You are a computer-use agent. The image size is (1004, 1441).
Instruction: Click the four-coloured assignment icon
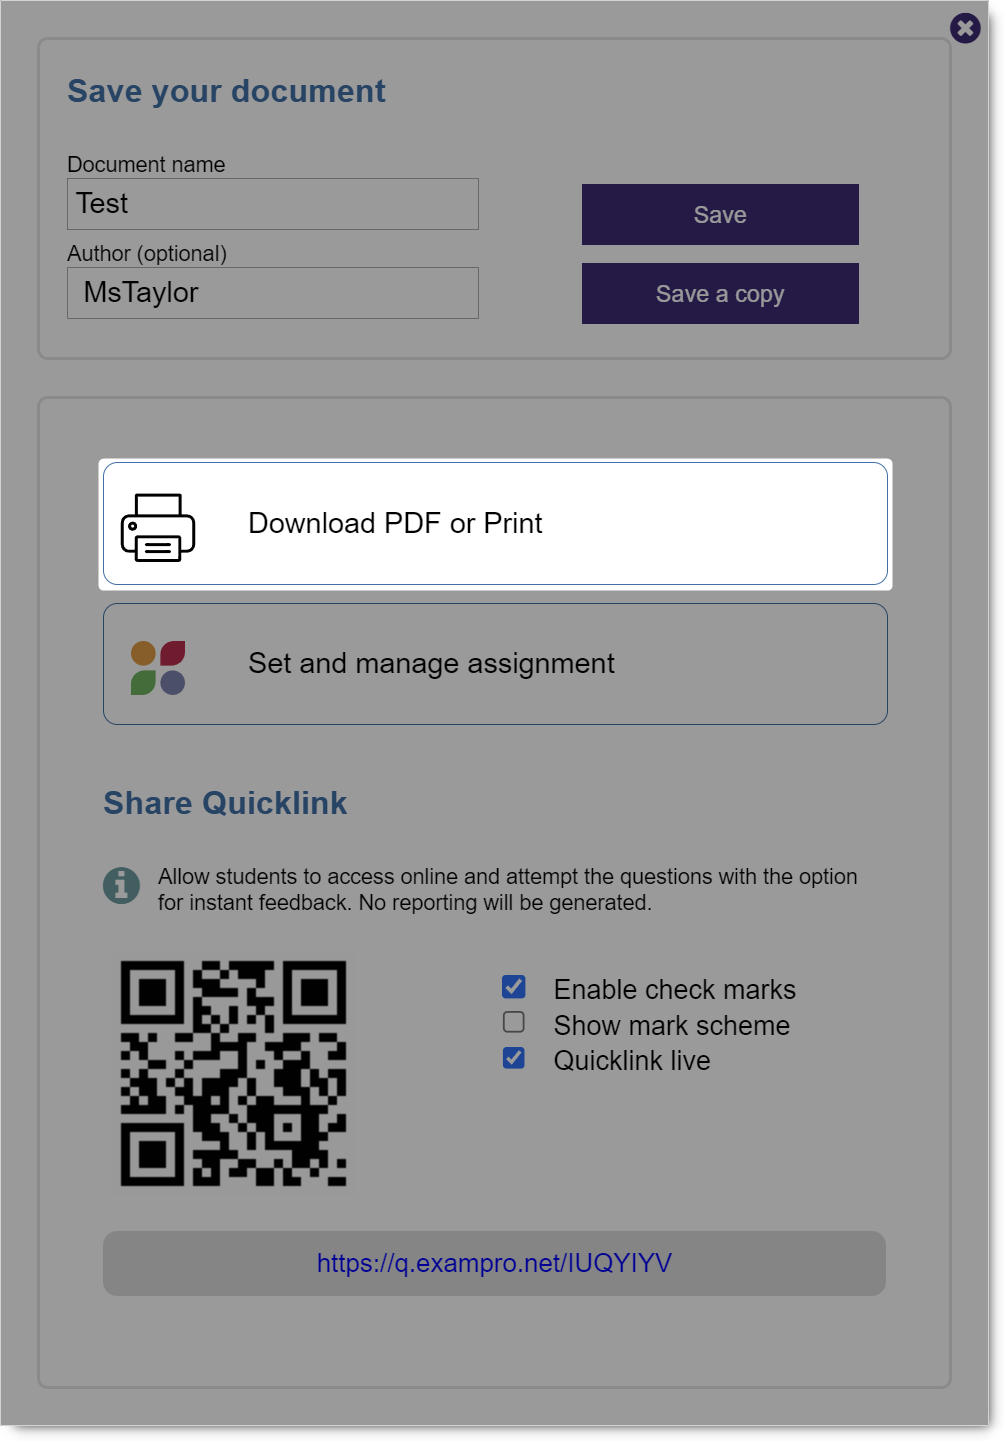pyautogui.click(x=158, y=667)
